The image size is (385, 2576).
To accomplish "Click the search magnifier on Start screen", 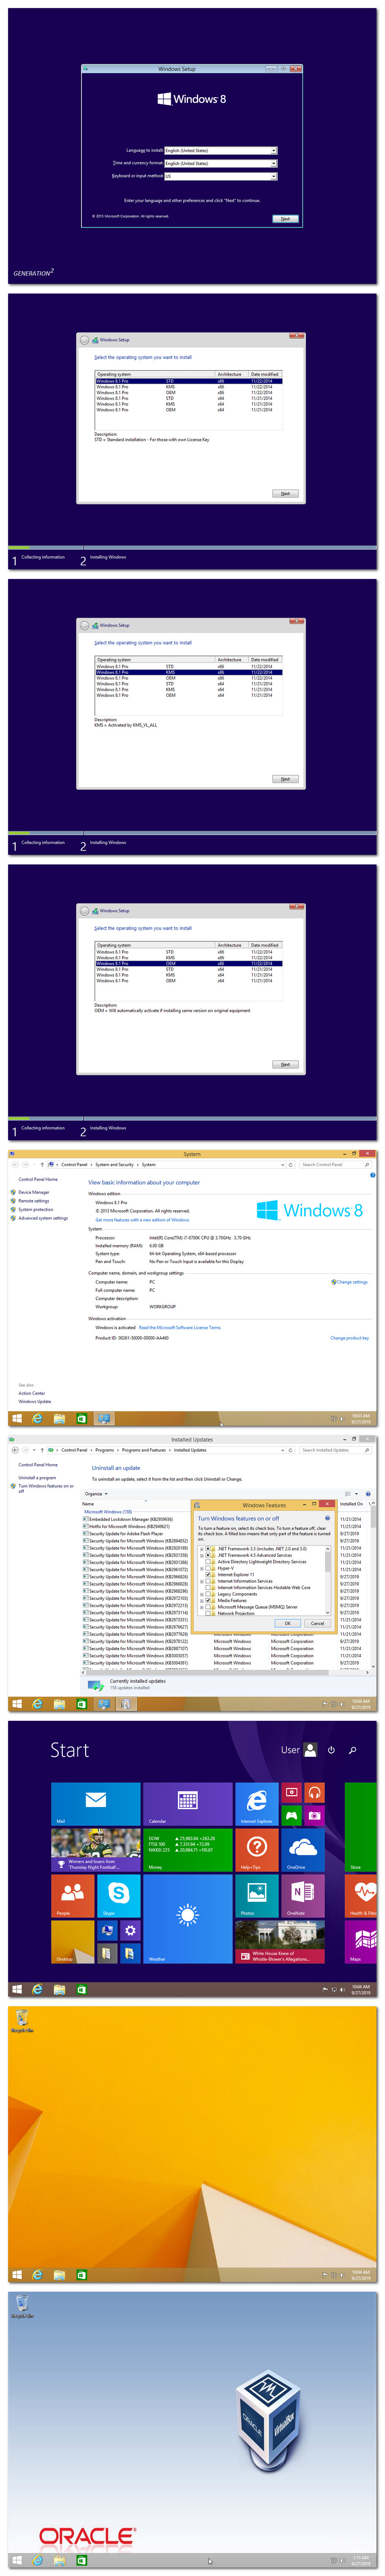I will point(352,1750).
